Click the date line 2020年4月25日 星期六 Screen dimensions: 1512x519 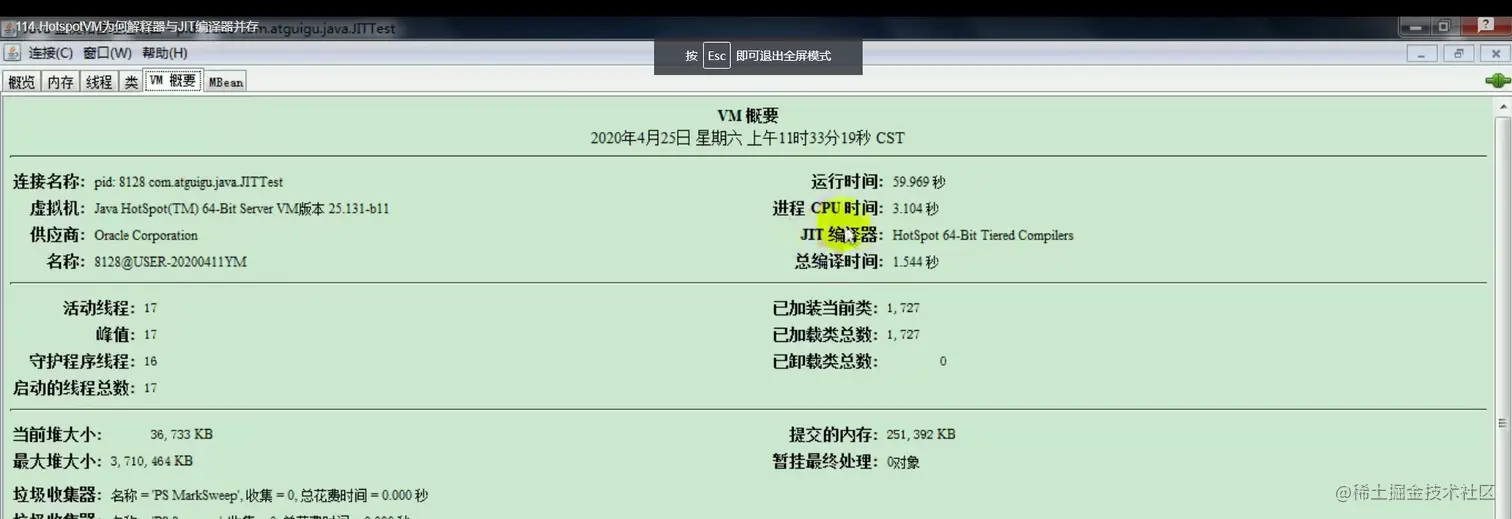pos(747,138)
